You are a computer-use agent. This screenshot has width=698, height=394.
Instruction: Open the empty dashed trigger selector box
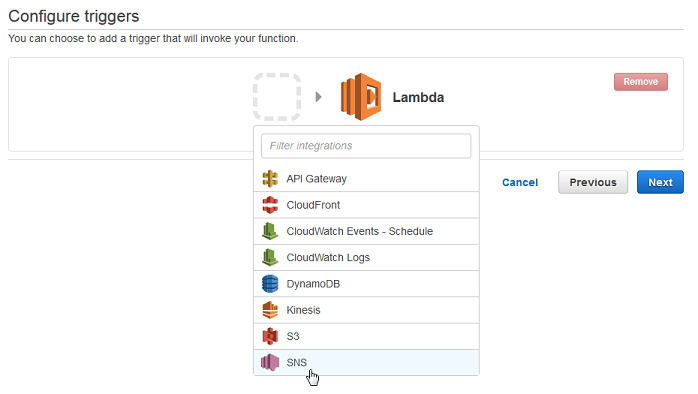tap(277, 97)
